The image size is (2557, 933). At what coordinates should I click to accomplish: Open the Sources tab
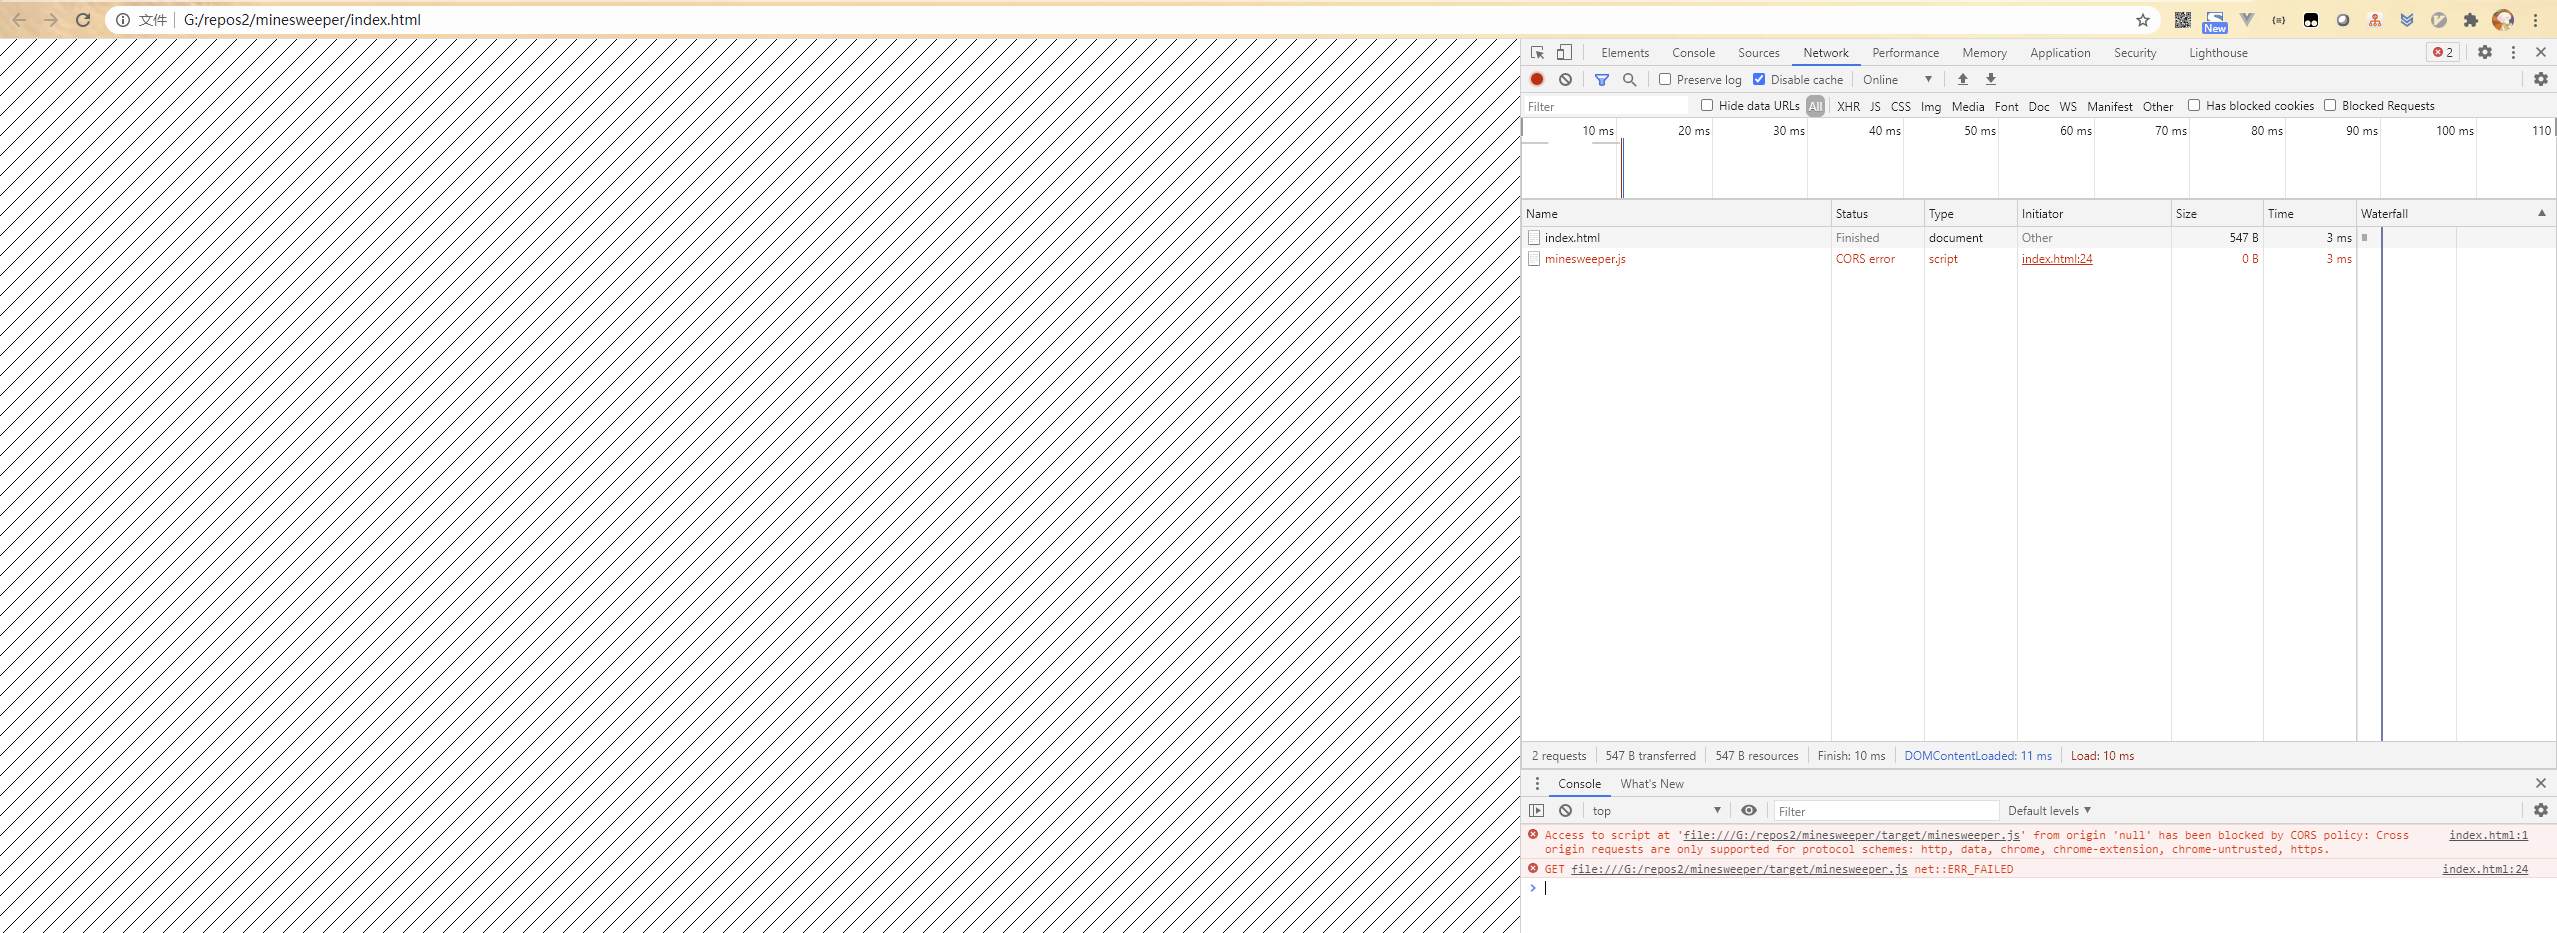[1758, 53]
